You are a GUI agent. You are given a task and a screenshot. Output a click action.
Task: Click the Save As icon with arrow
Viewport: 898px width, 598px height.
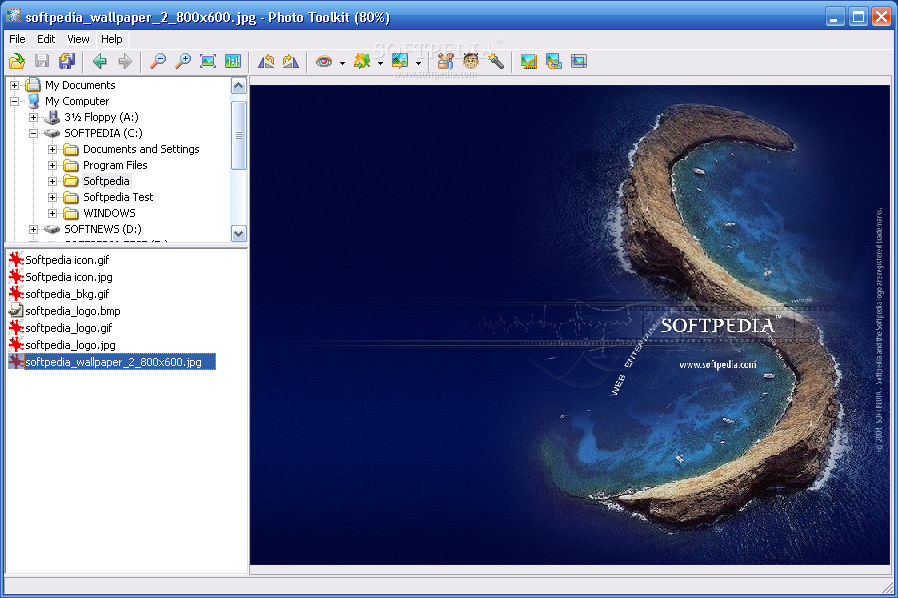click(67, 61)
